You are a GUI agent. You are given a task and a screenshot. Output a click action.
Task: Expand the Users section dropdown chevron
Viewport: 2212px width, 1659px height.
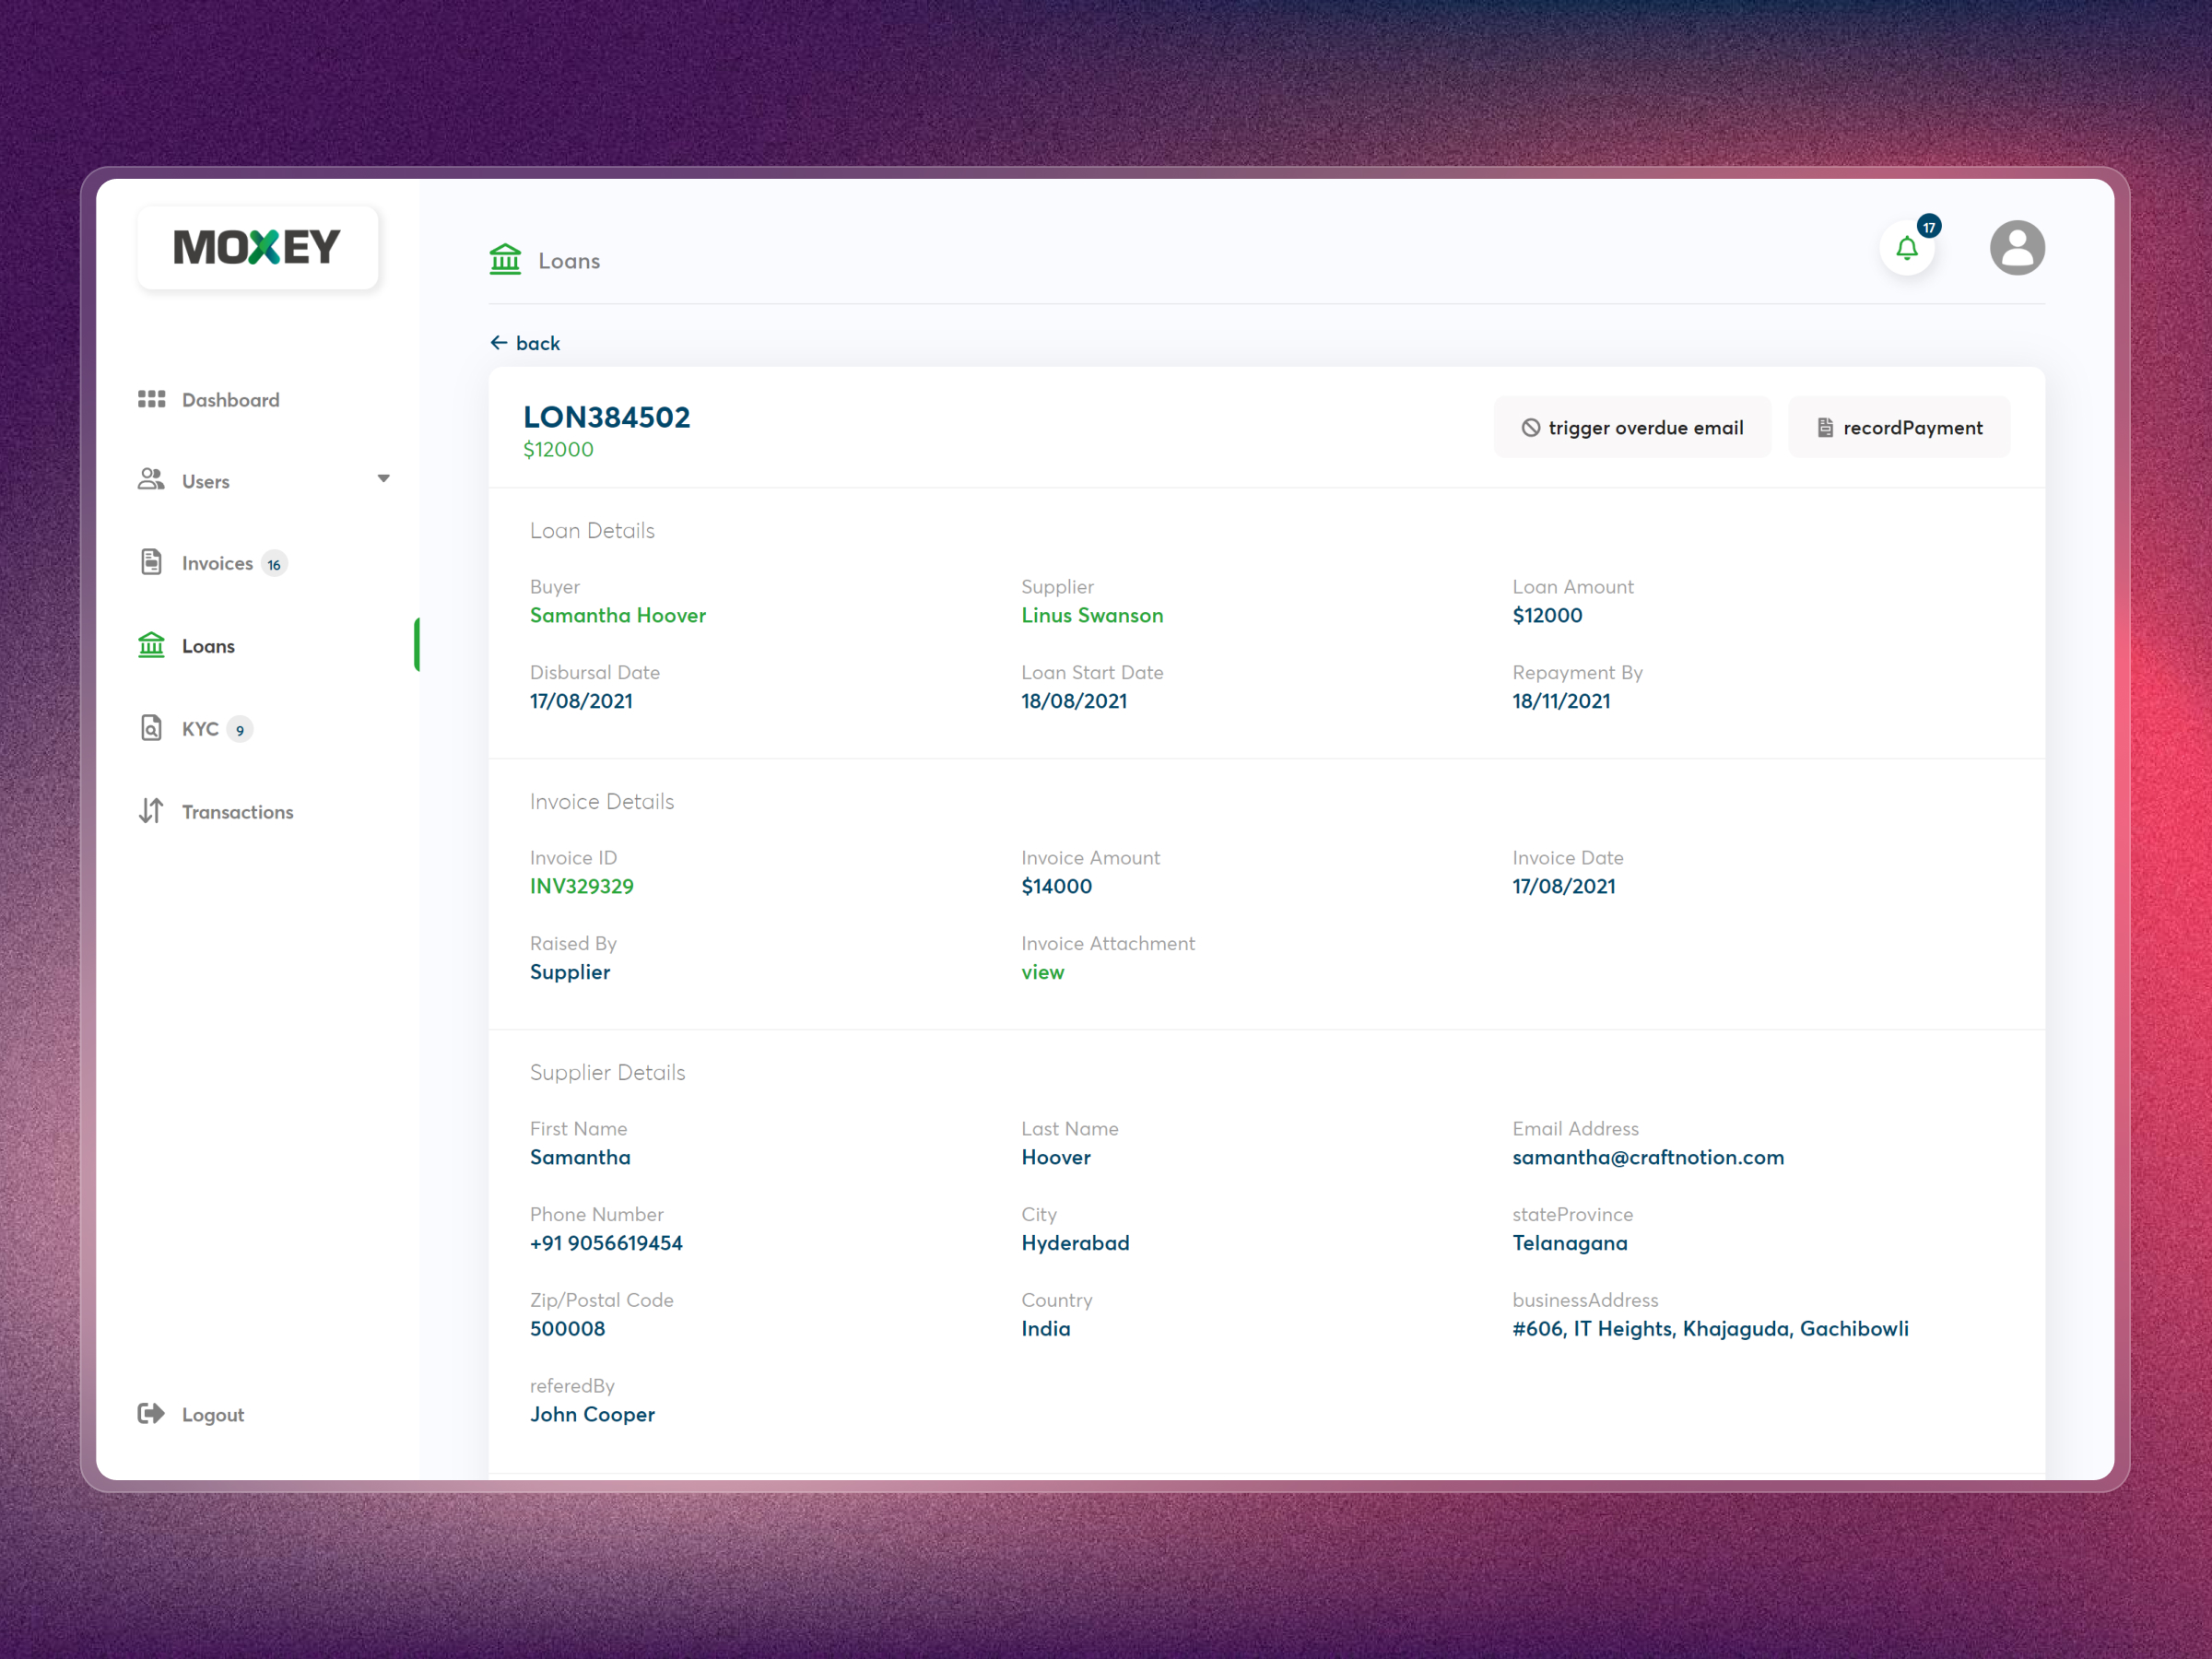(384, 480)
